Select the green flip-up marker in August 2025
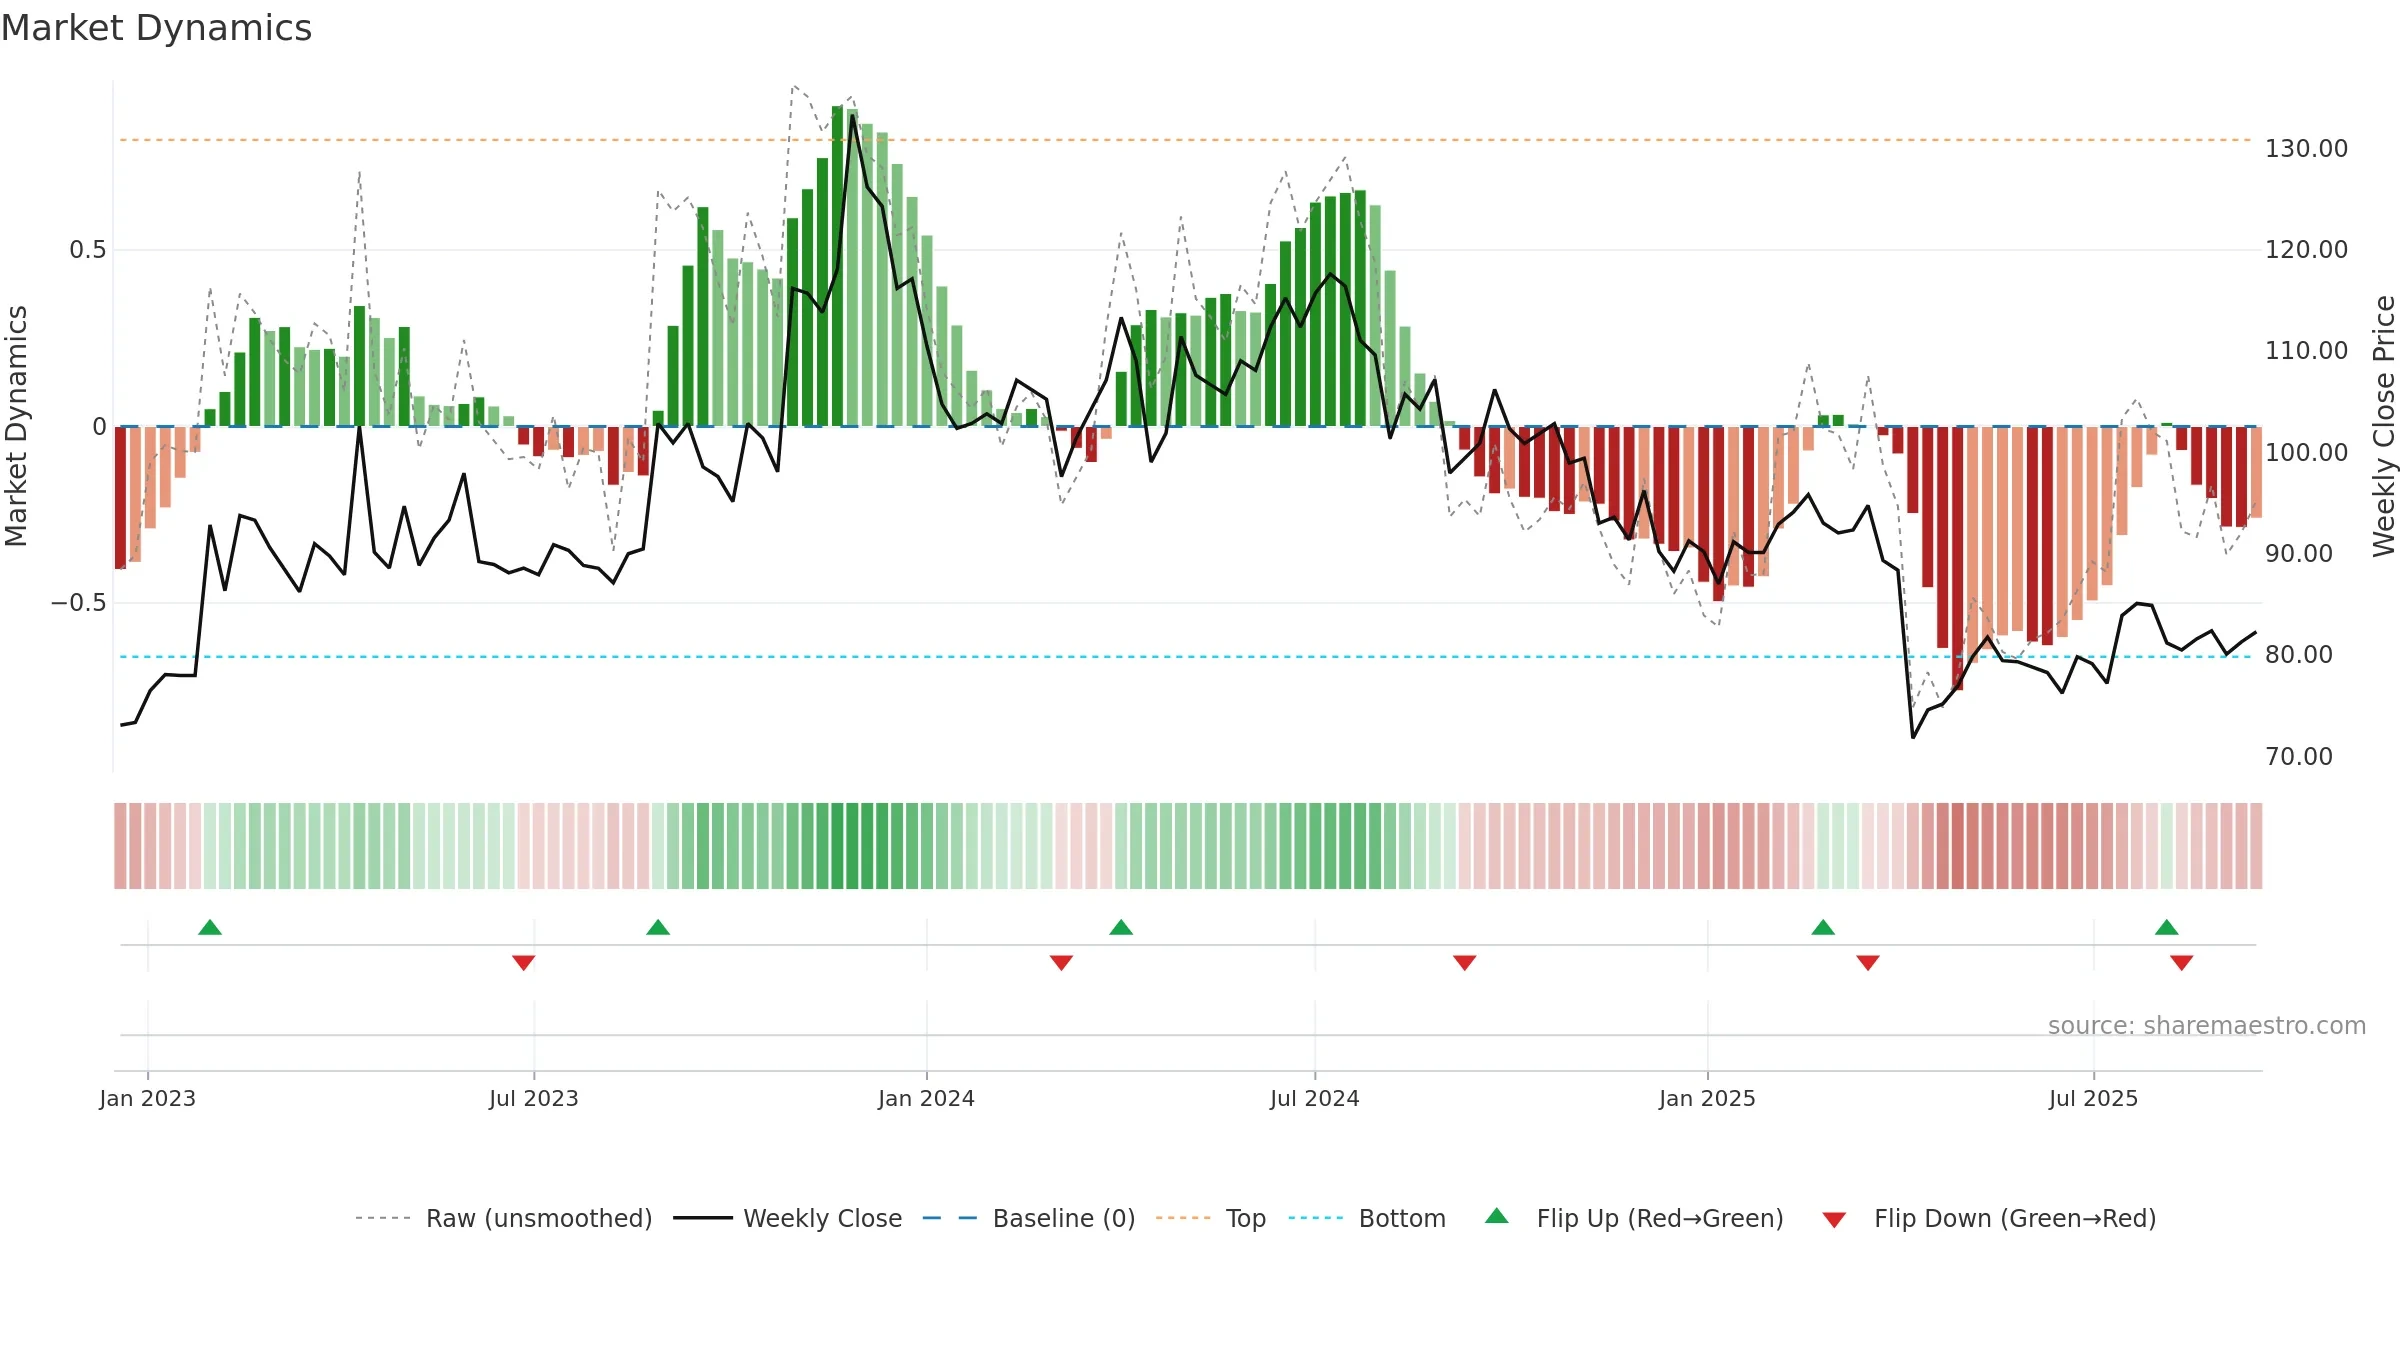The width and height of the screenshot is (2400, 1350). click(2167, 927)
